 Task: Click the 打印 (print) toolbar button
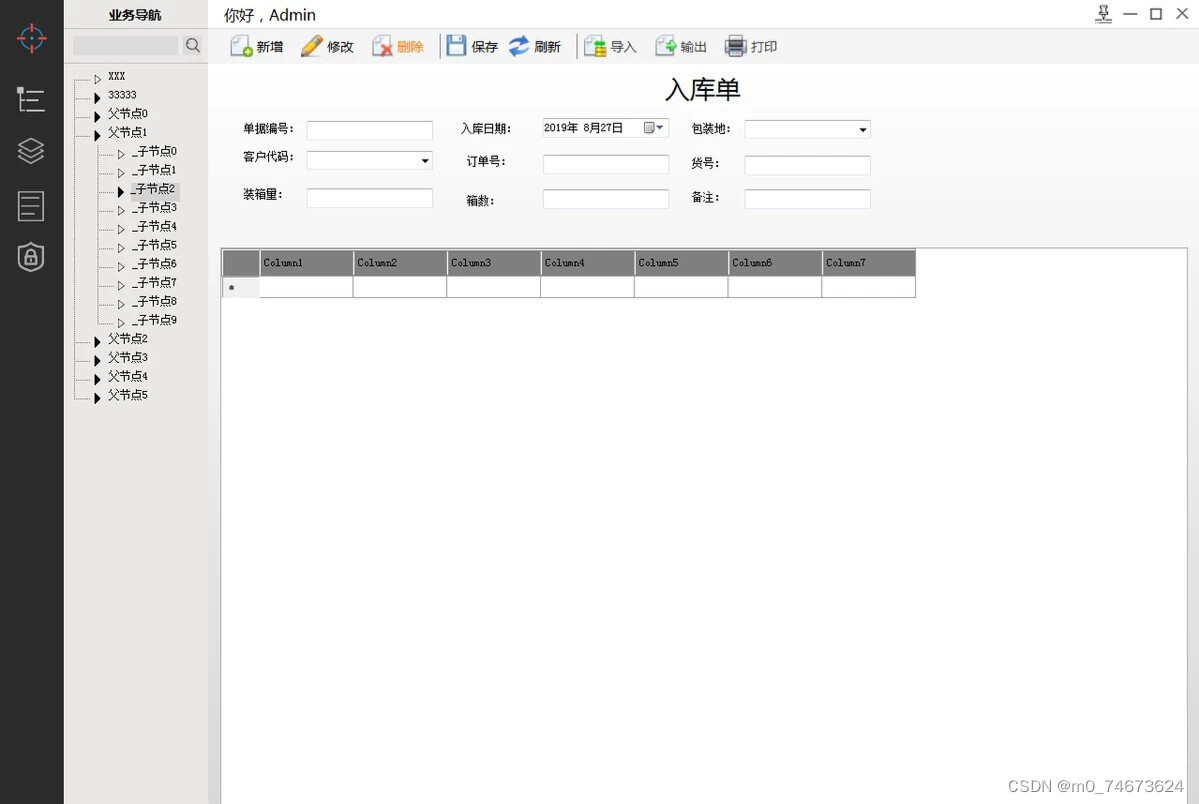[751, 47]
